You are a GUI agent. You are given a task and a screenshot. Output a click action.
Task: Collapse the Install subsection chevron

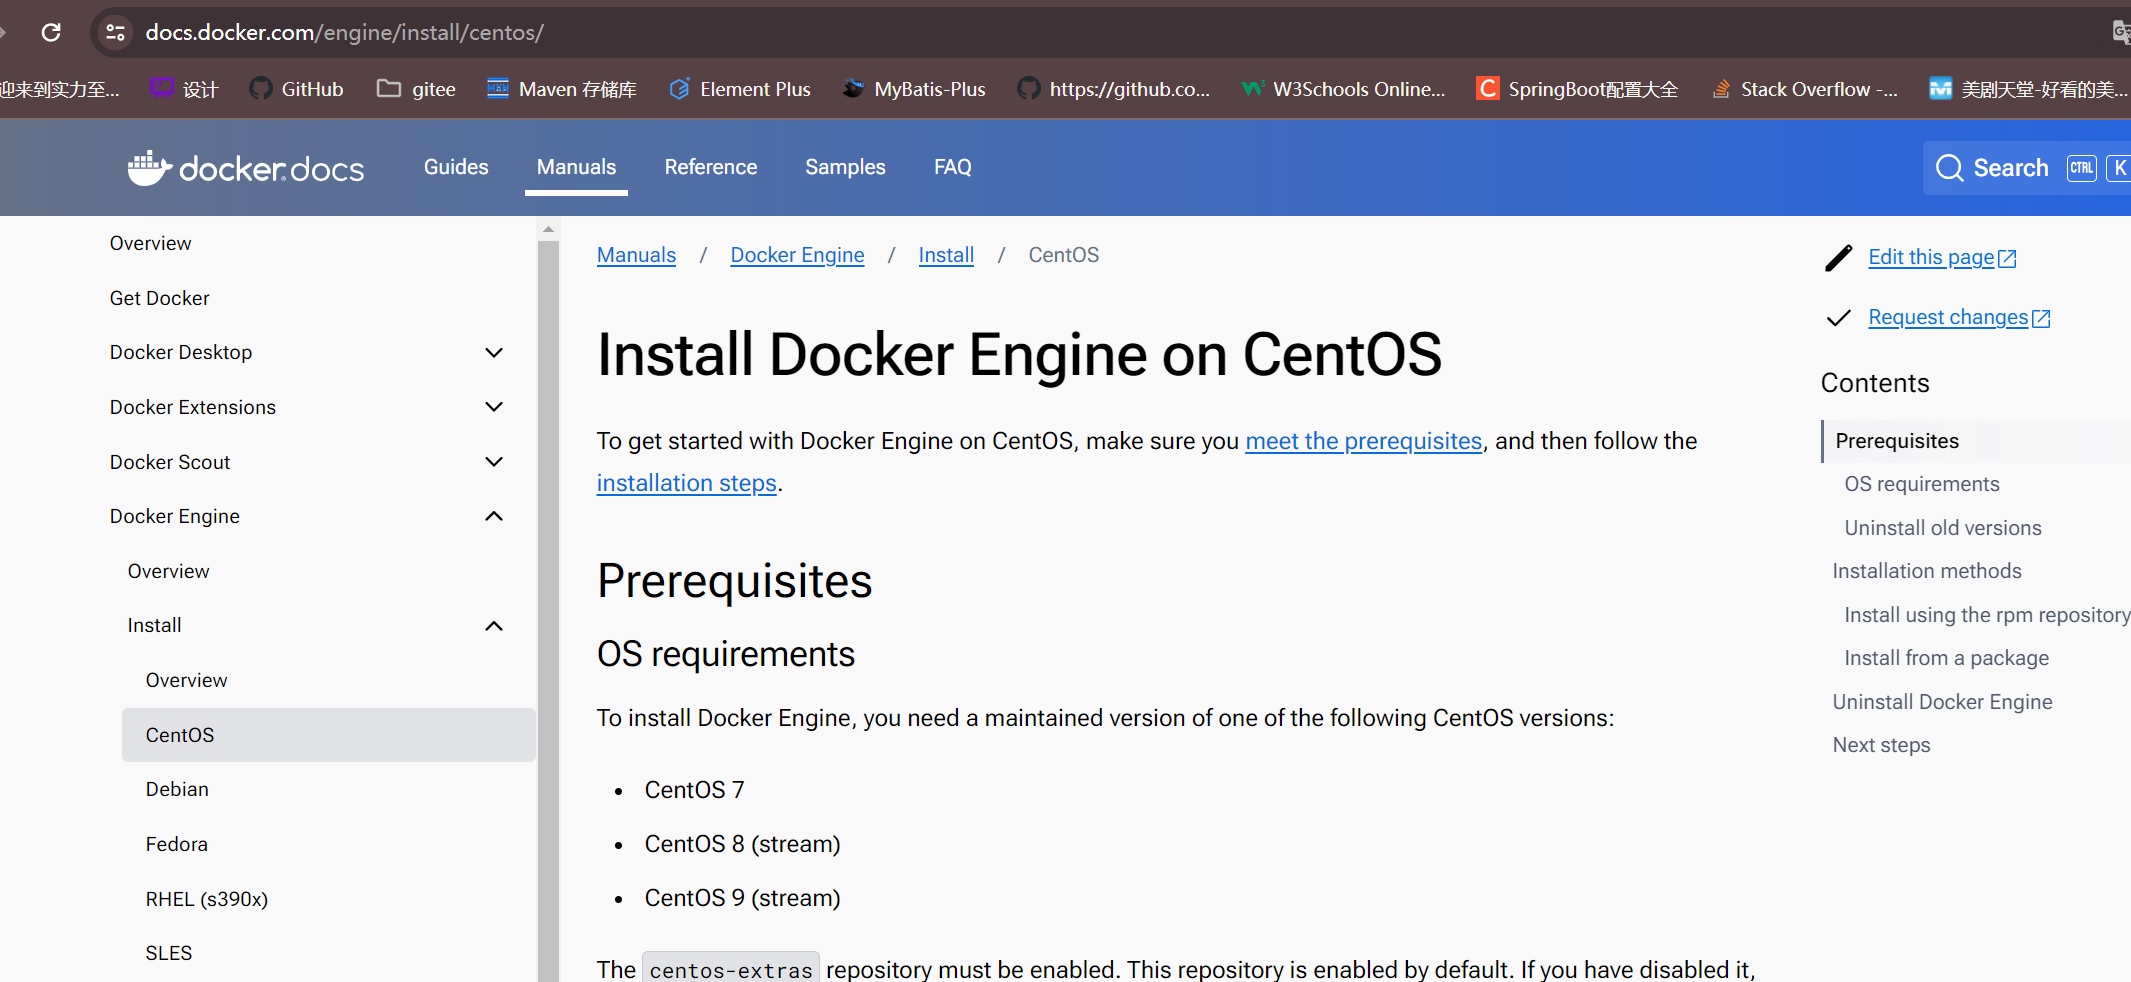(x=494, y=626)
